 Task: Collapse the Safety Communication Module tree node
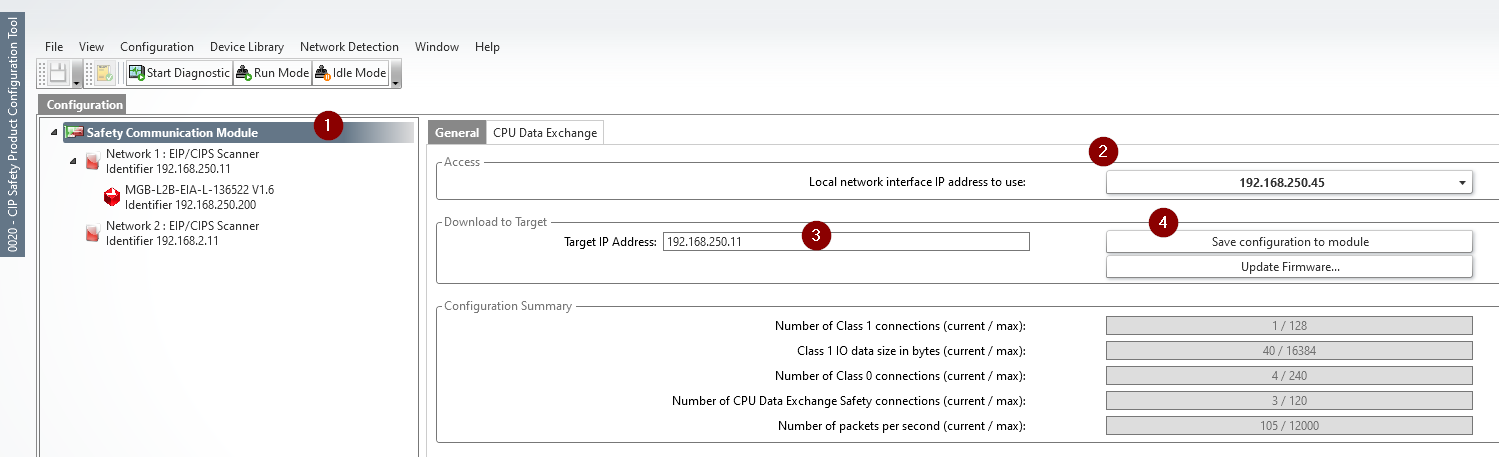coord(54,133)
